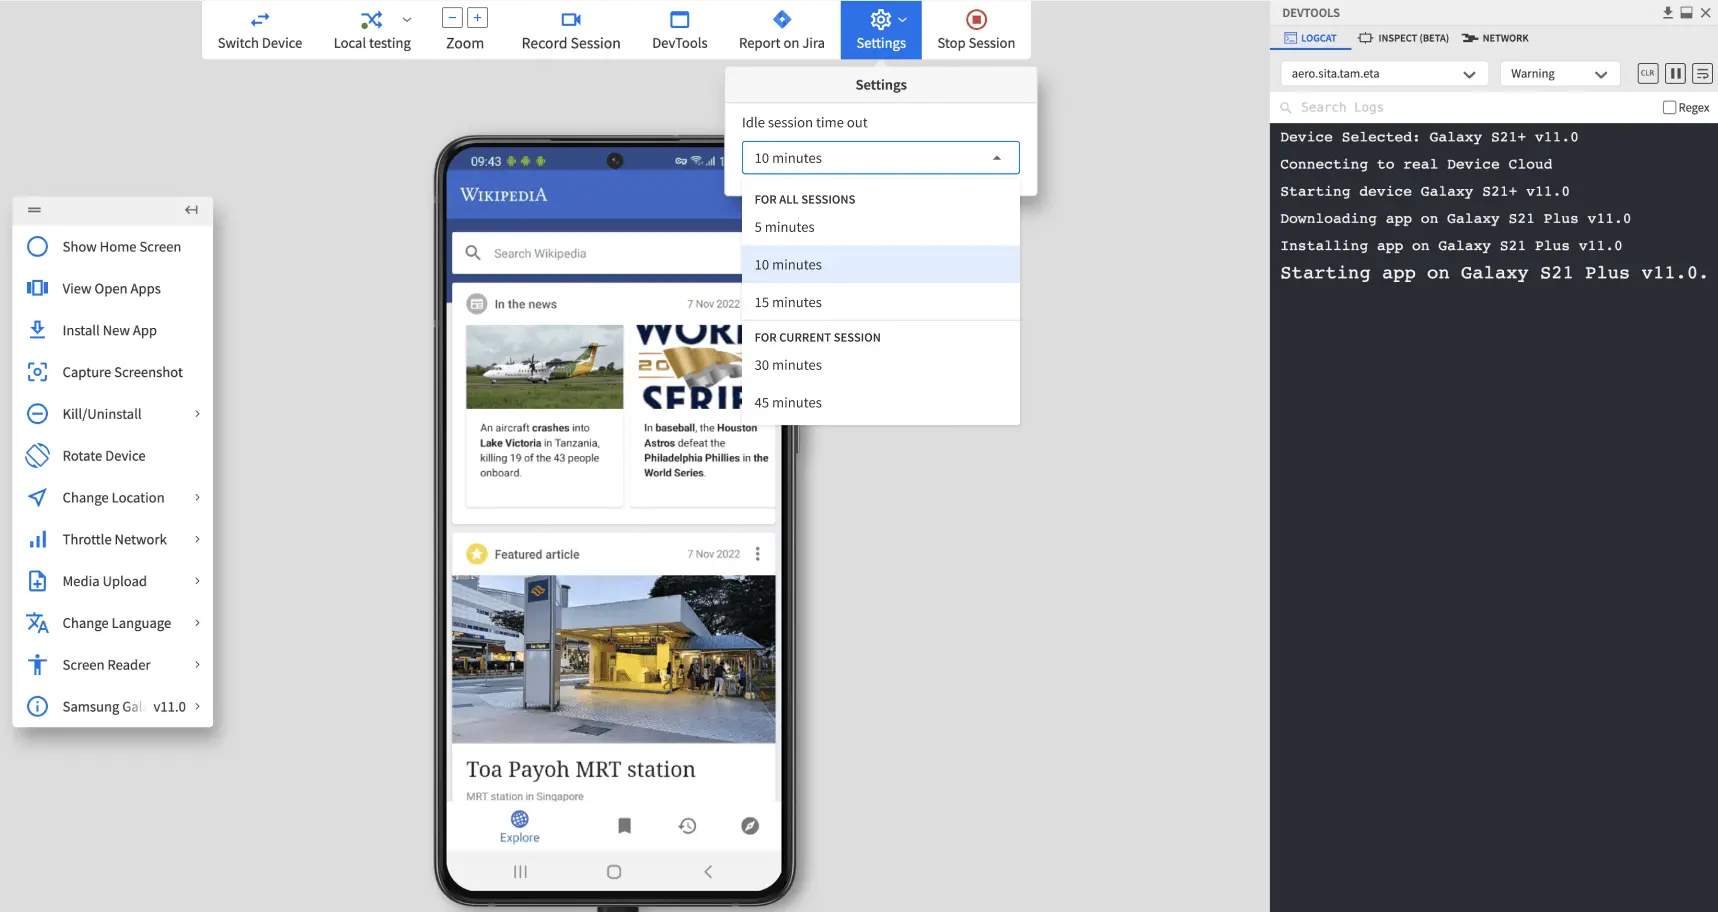Click the Zoom out minus icon
This screenshot has height=912, width=1718.
(453, 18)
